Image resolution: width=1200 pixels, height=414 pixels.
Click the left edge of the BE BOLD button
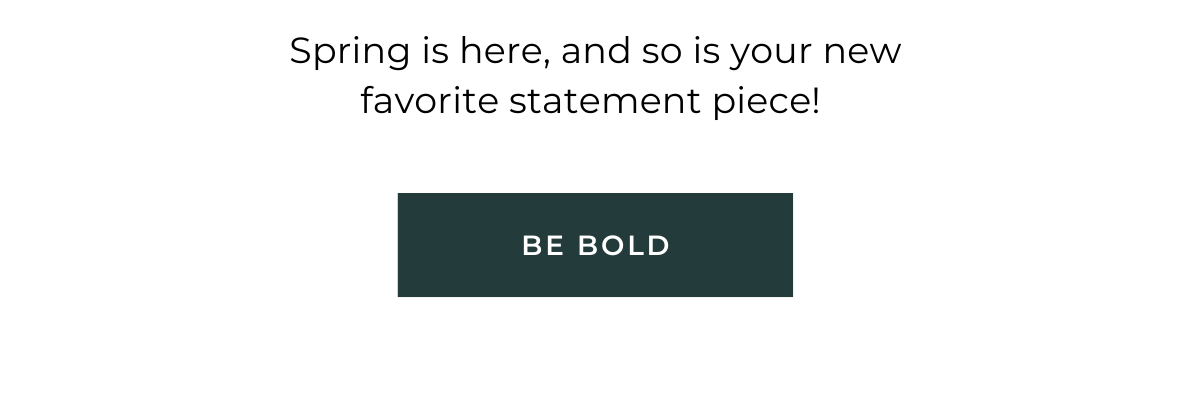(x=404, y=245)
